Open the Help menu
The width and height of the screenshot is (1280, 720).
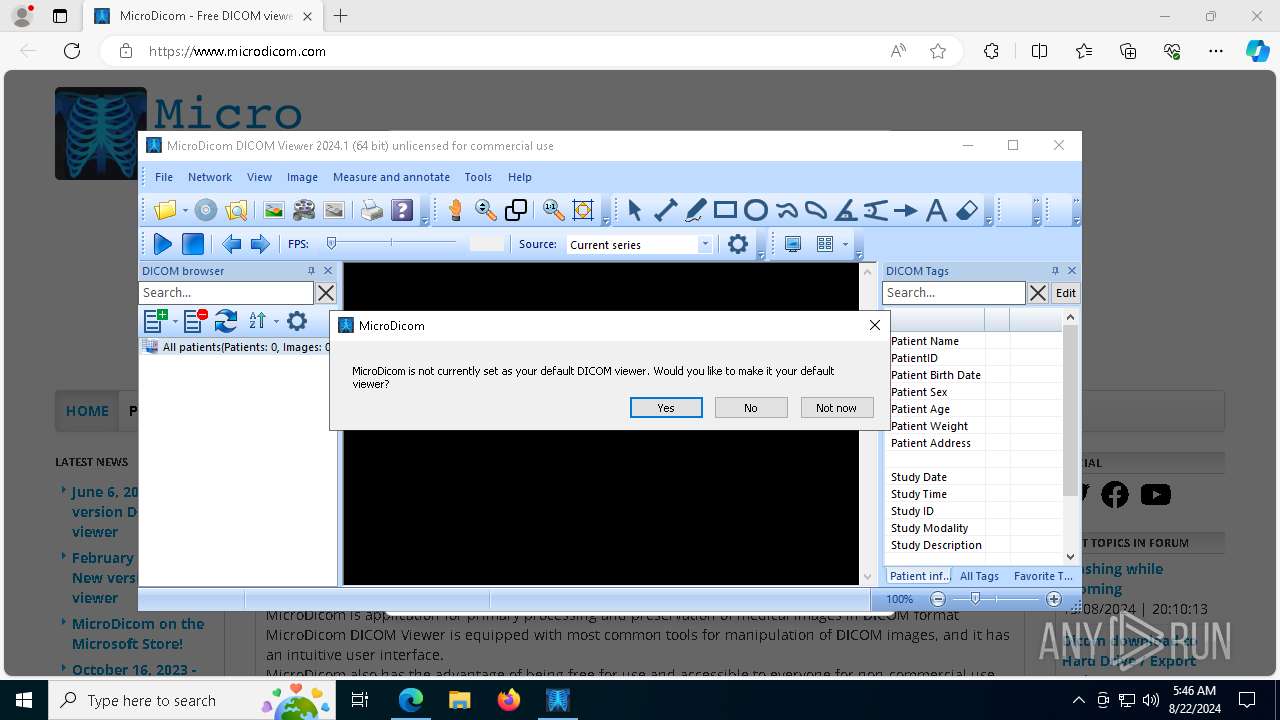pyautogui.click(x=520, y=177)
